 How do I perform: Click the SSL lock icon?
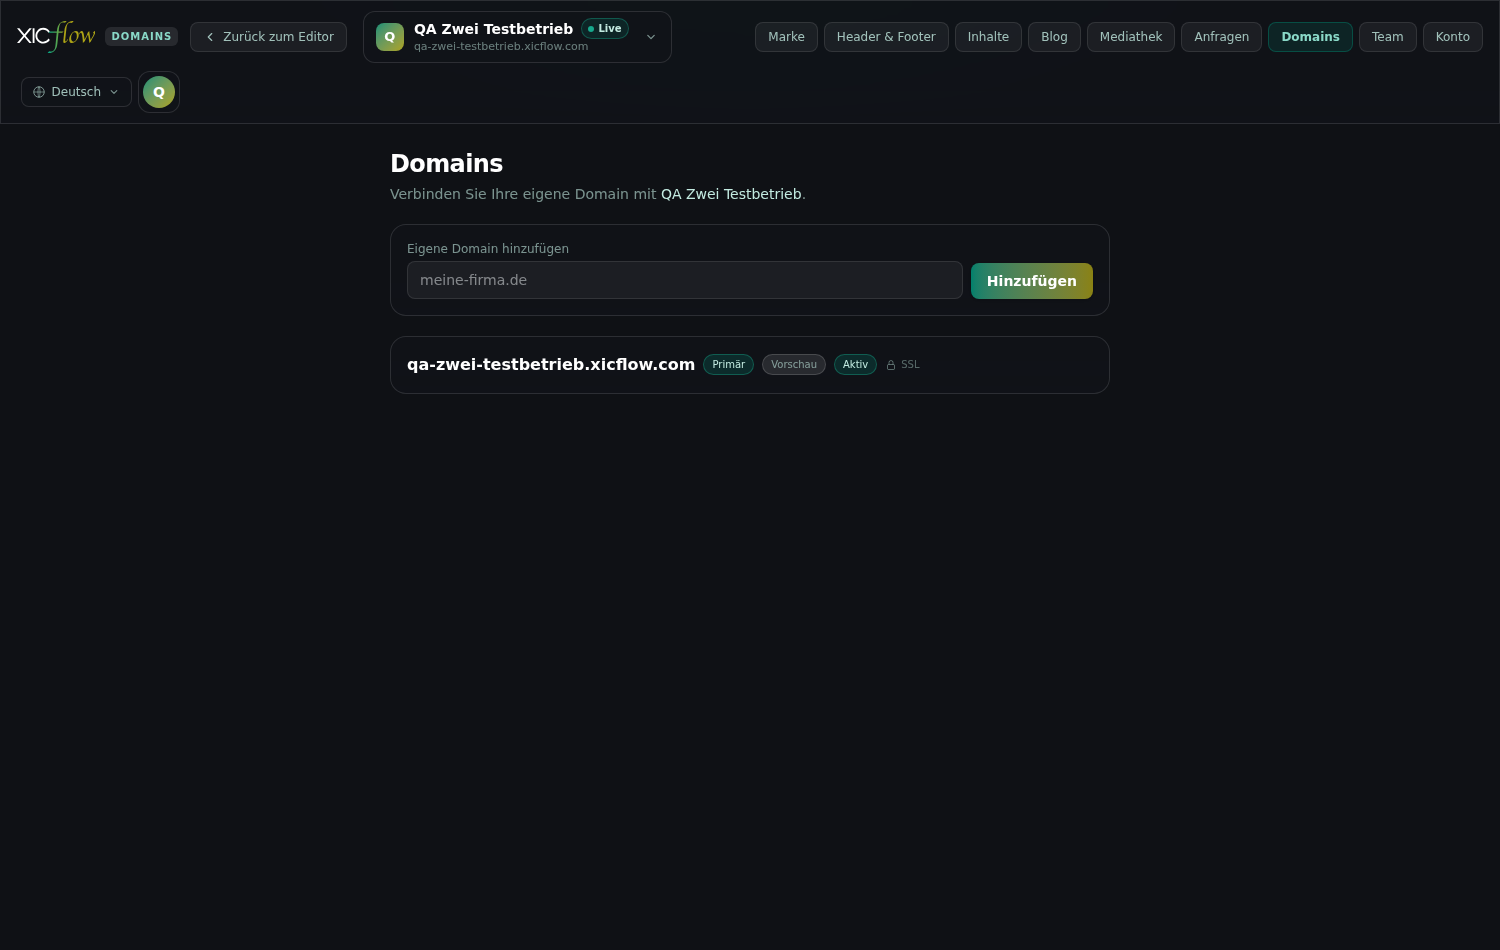click(891, 365)
